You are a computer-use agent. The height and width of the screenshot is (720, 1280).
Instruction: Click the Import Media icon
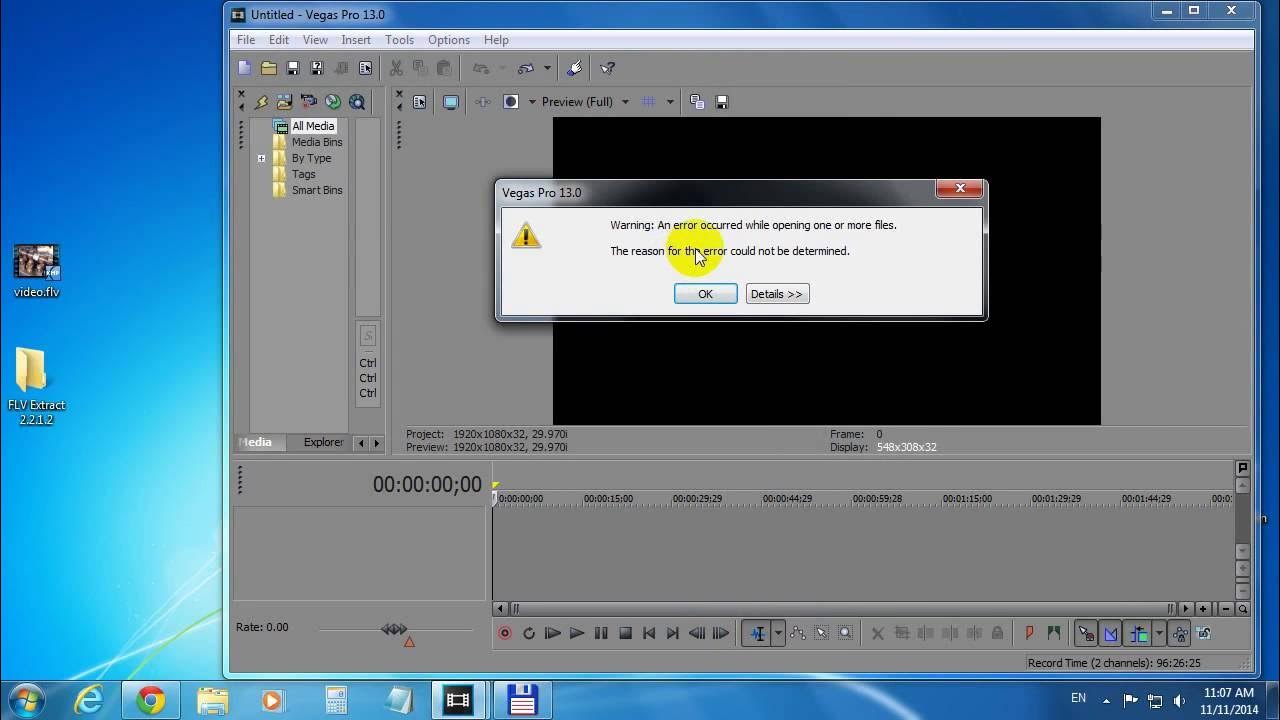[x=285, y=102]
